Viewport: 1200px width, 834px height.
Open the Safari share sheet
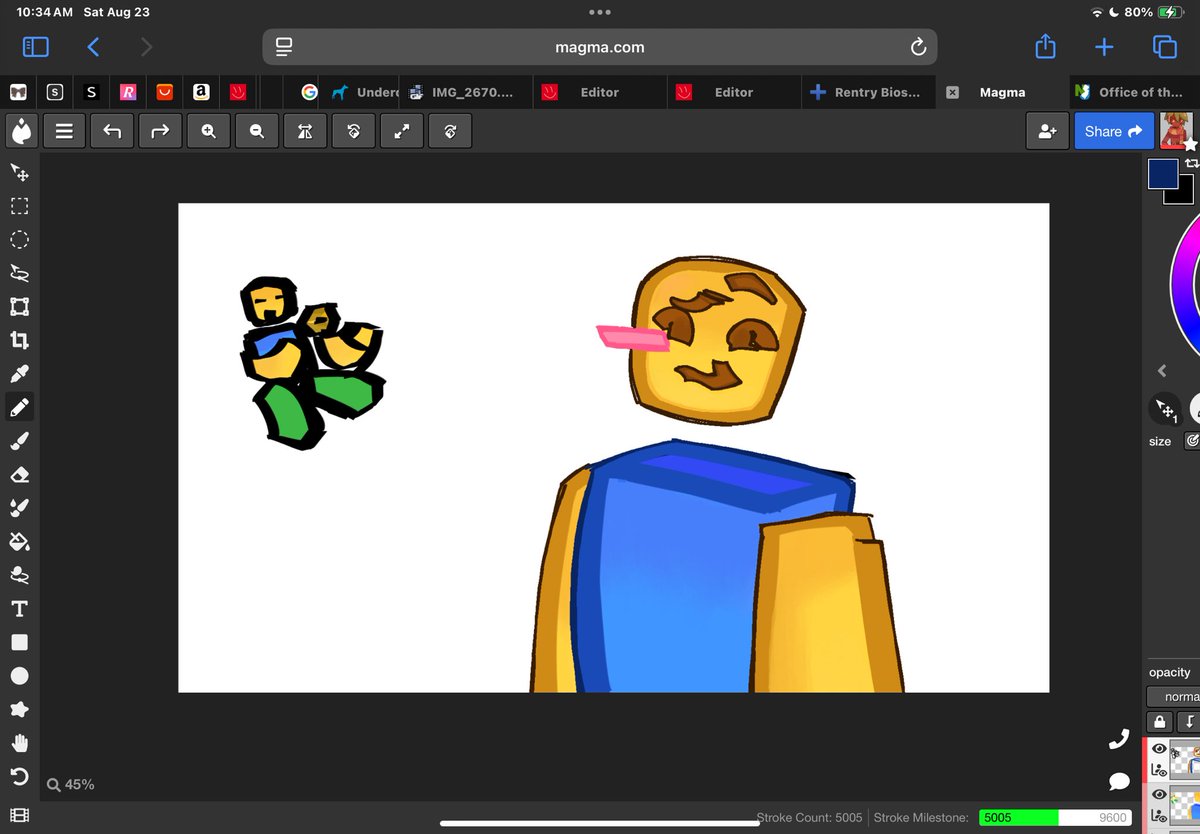coord(1045,46)
